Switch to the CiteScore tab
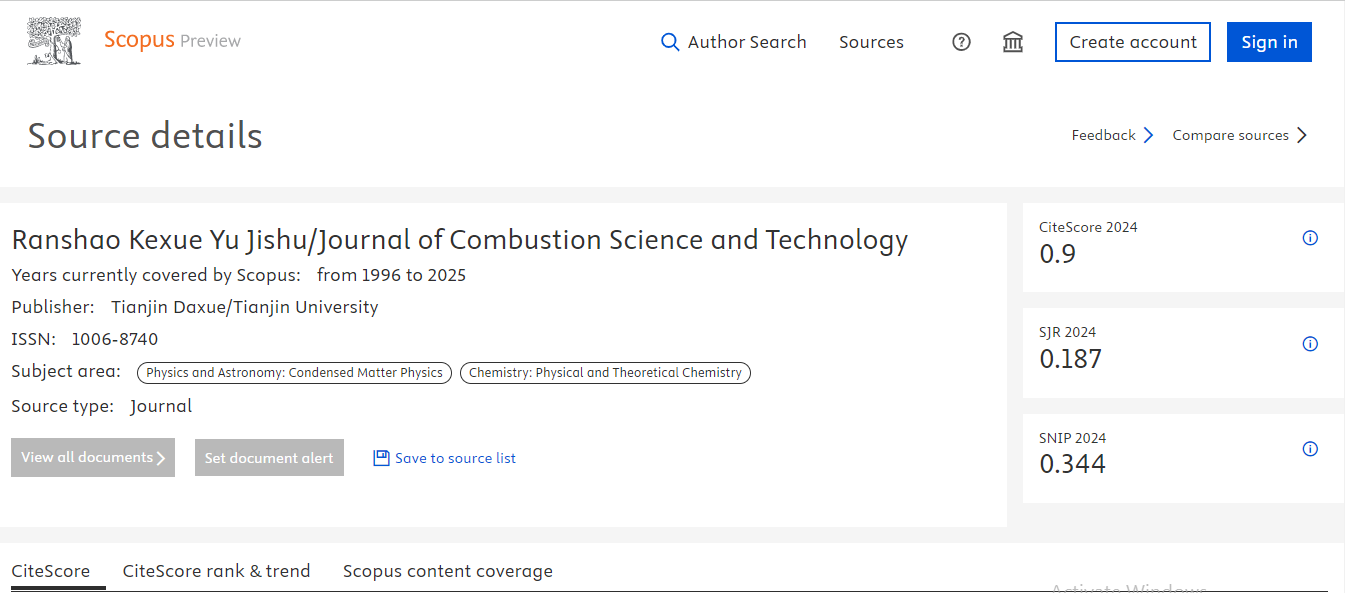 click(x=51, y=571)
